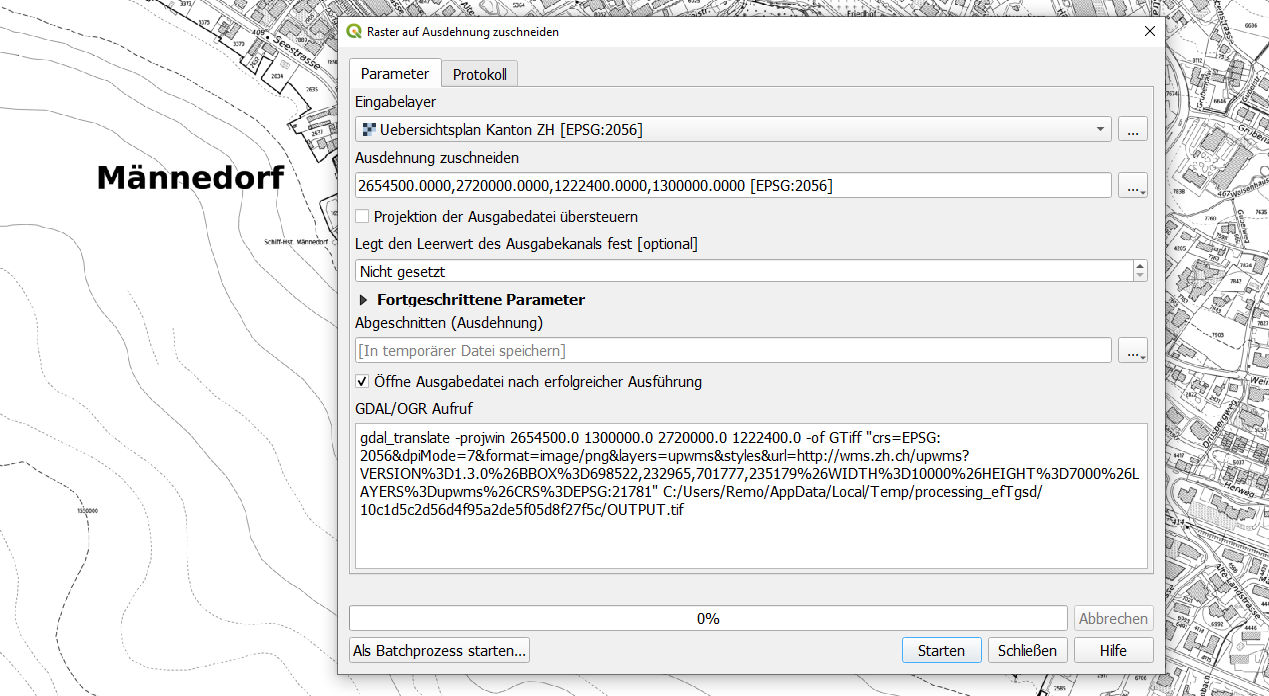Screen dimensions: 1269x696
Task: Click into the Ausdehnung zuschneiden coordinates field
Action: click(x=732, y=186)
